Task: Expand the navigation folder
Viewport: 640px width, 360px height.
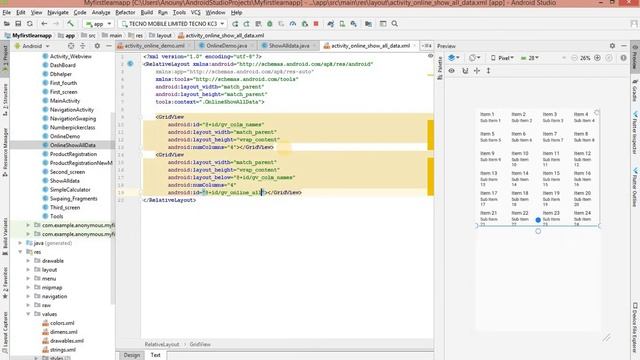Action: (28, 296)
